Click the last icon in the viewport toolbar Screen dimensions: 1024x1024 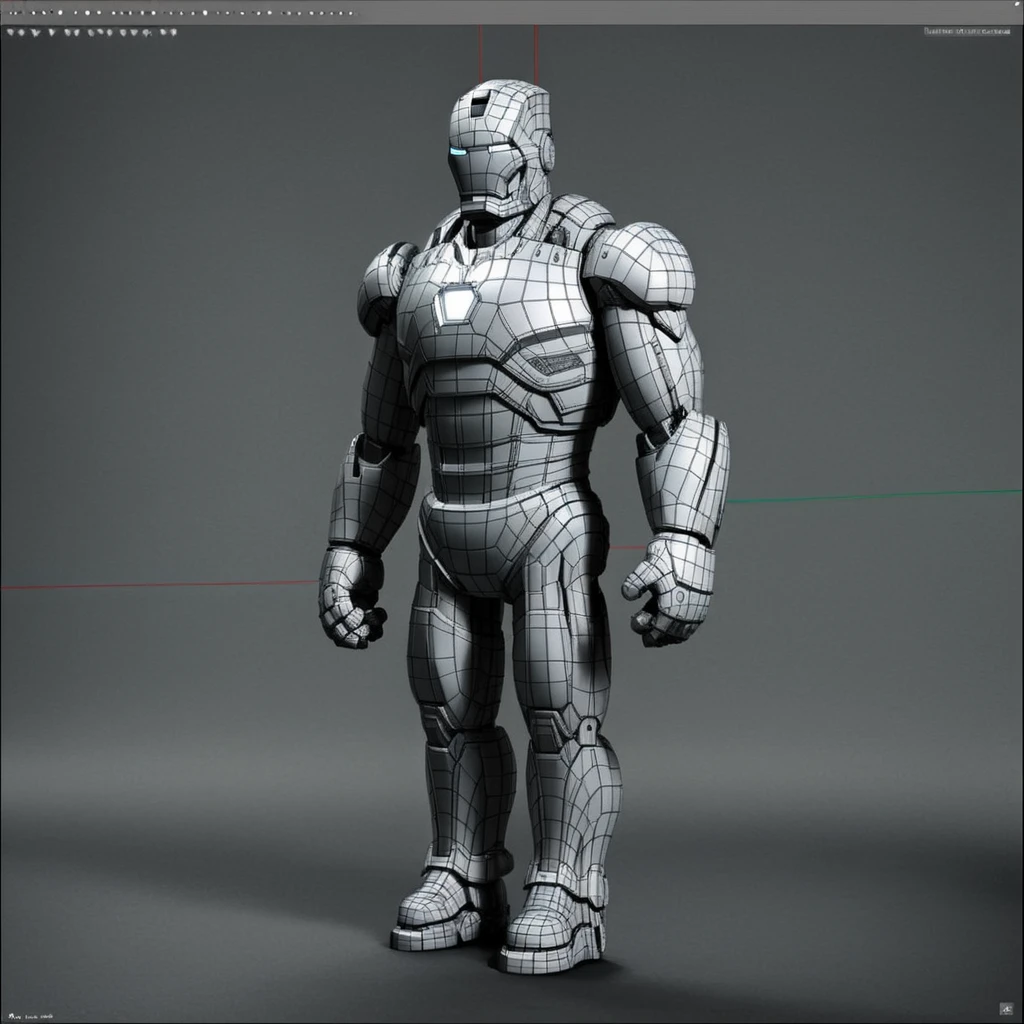point(172,31)
